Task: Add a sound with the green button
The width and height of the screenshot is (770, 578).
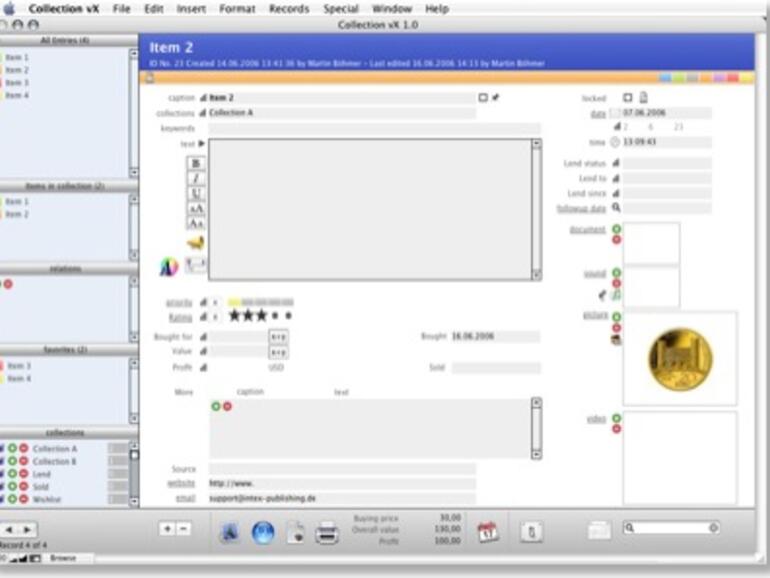Action: coord(616,273)
